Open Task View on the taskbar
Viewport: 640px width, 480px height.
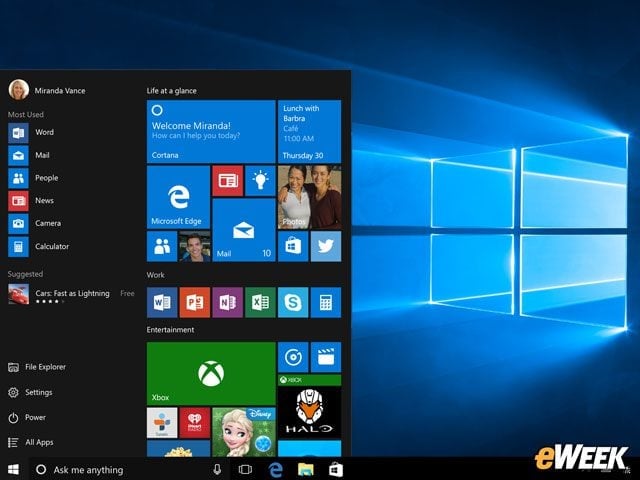click(x=245, y=469)
